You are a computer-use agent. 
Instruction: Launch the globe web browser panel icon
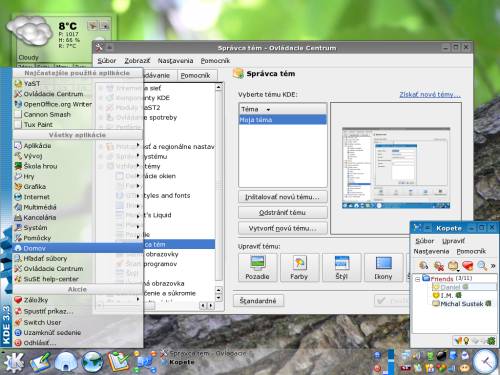(92, 362)
